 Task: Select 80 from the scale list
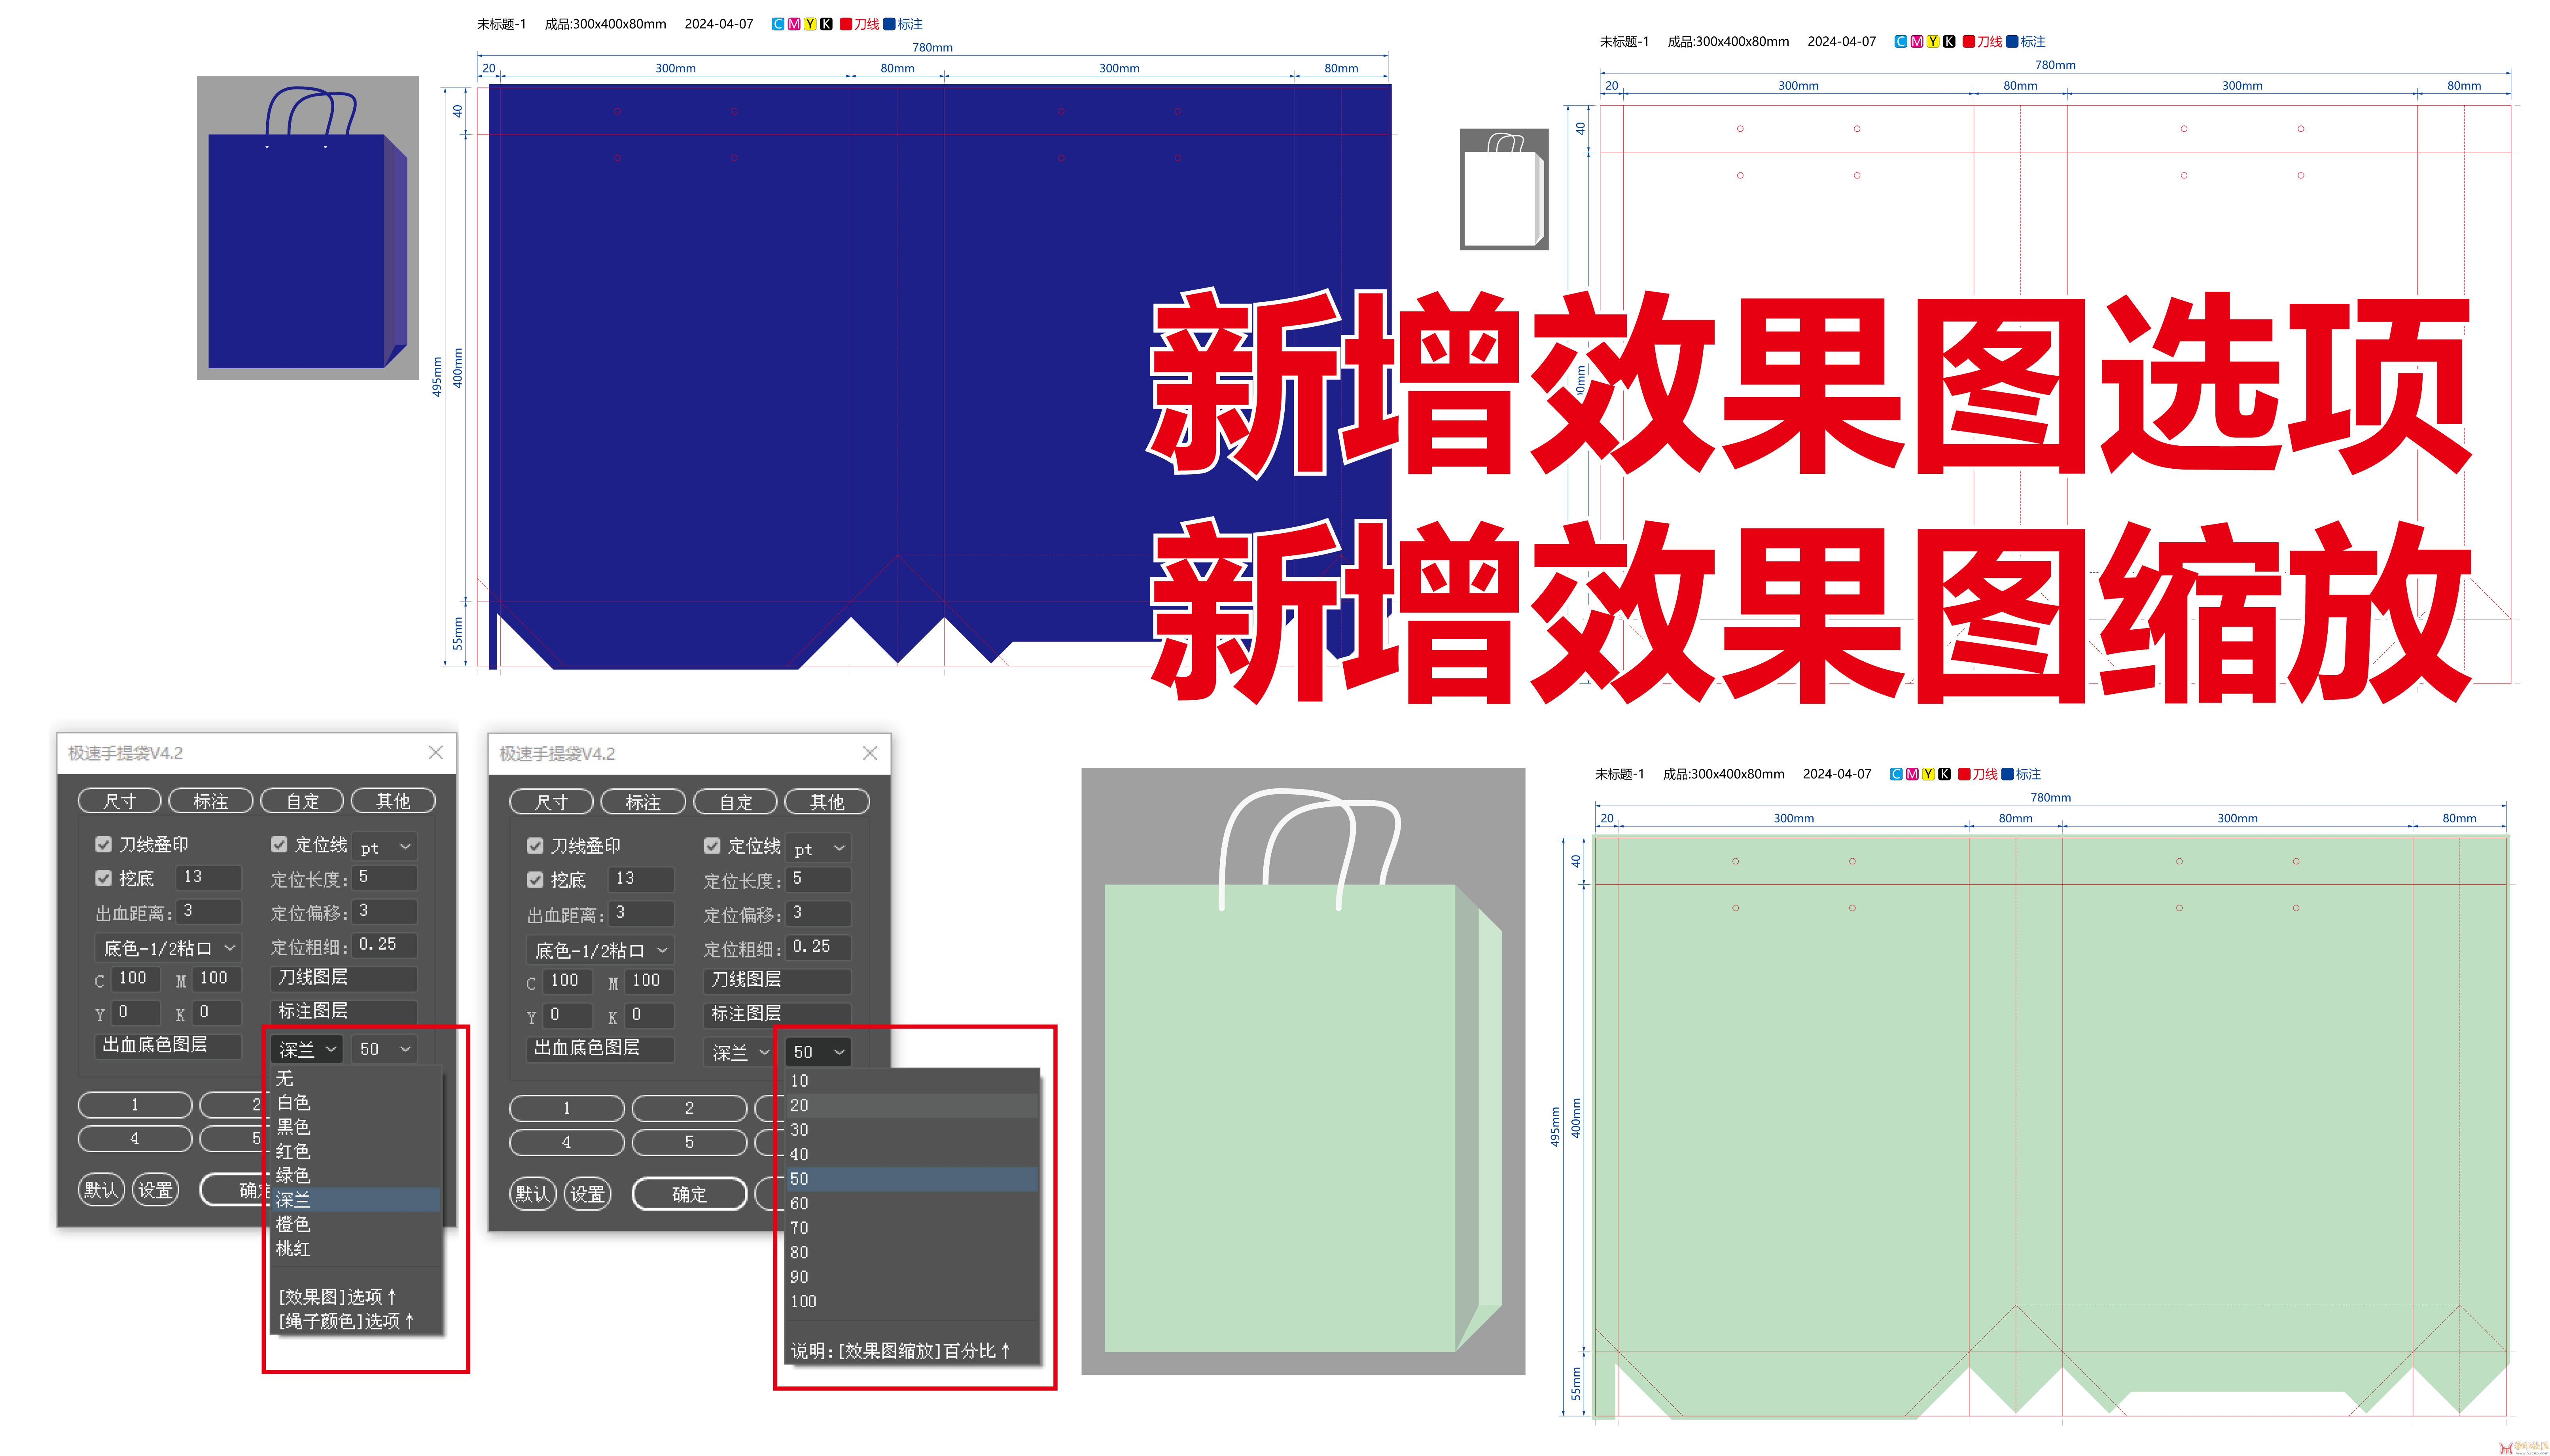click(x=912, y=1252)
